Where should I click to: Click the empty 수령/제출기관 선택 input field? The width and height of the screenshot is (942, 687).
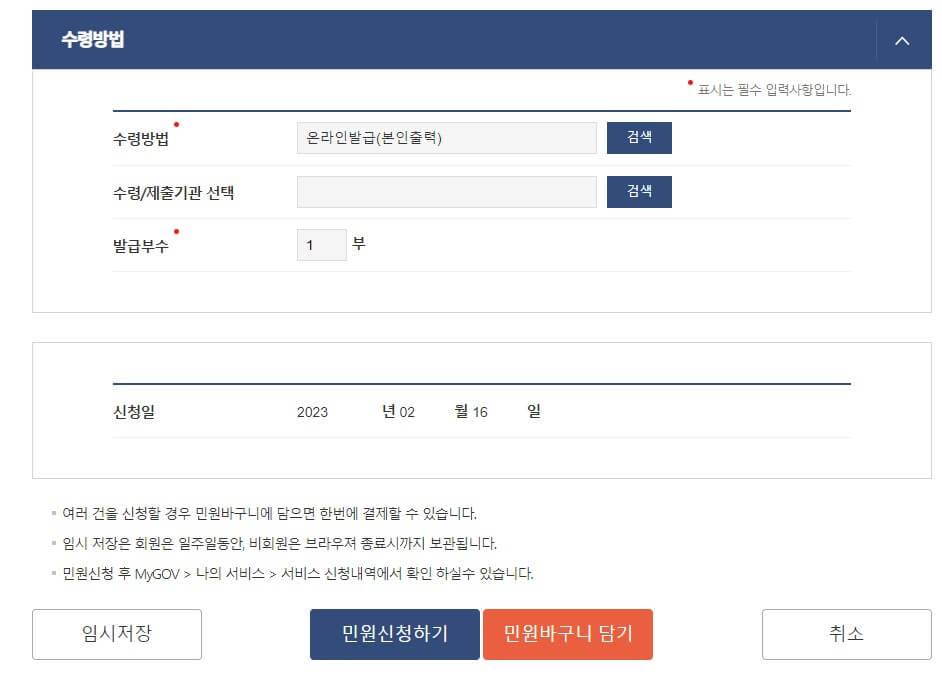pos(445,191)
